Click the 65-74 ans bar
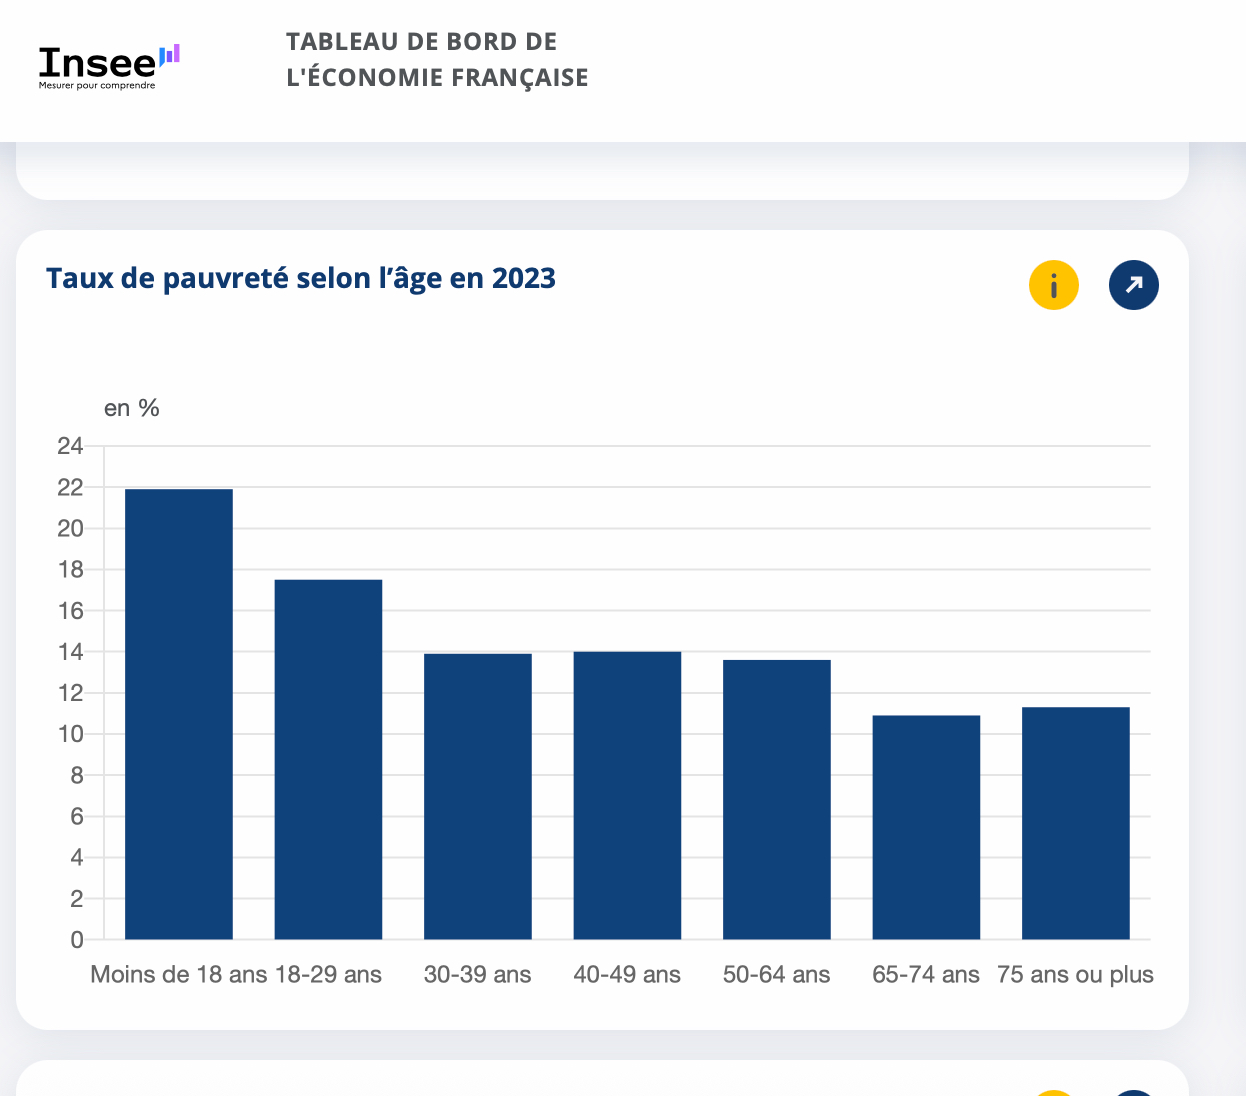The image size is (1246, 1096). (x=926, y=827)
